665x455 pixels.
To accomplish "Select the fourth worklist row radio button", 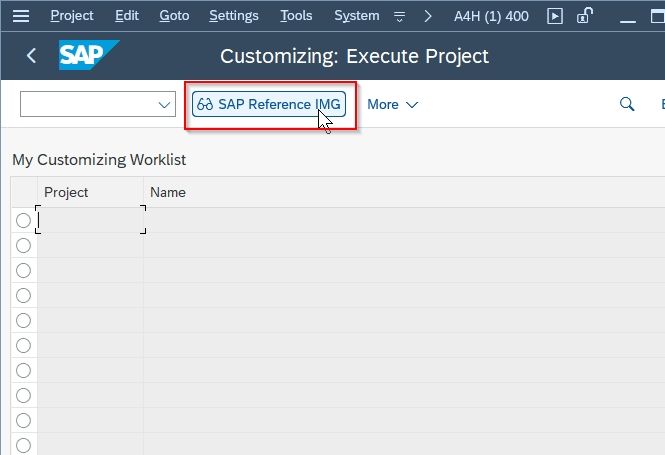I will click(x=23, y=296).
